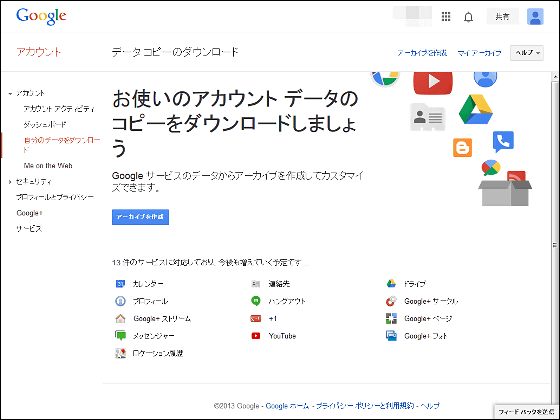The width and height of the screenshot is (560, 420).
Task: Select サービス in sidebar
Action: [29, 229]
